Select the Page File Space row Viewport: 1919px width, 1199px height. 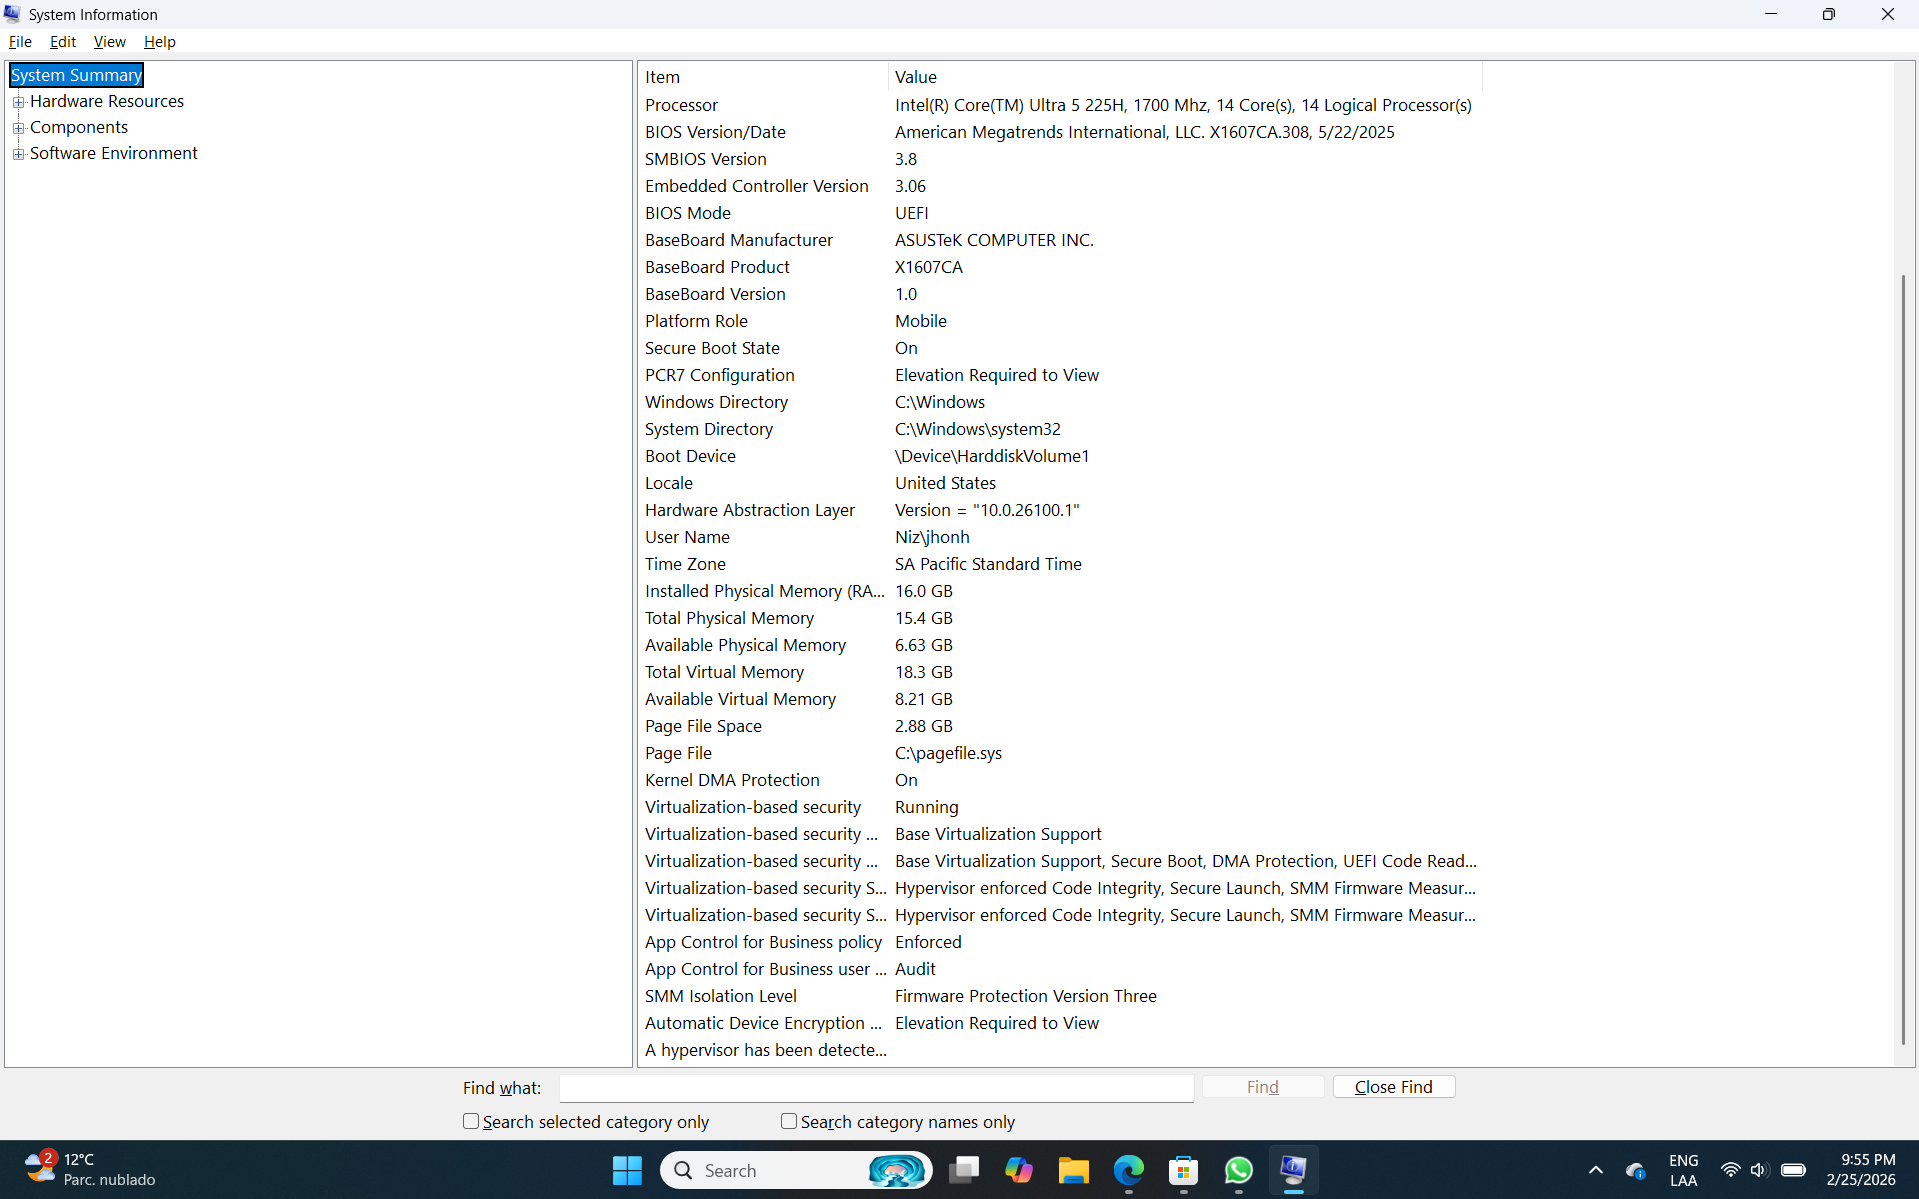pos(1060,726)
